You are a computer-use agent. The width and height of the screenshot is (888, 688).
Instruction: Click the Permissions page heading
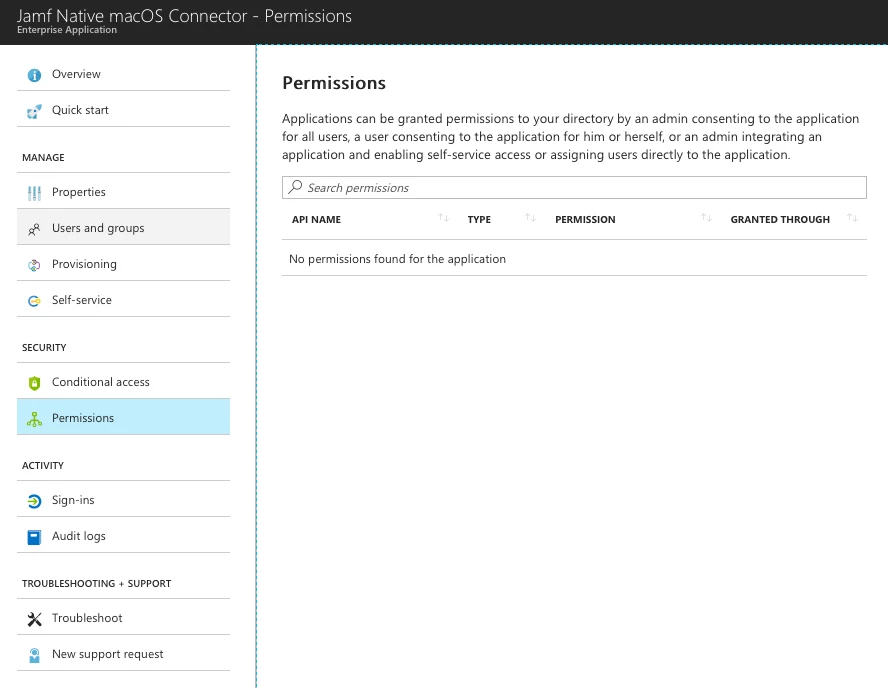[x=334, y=83]
